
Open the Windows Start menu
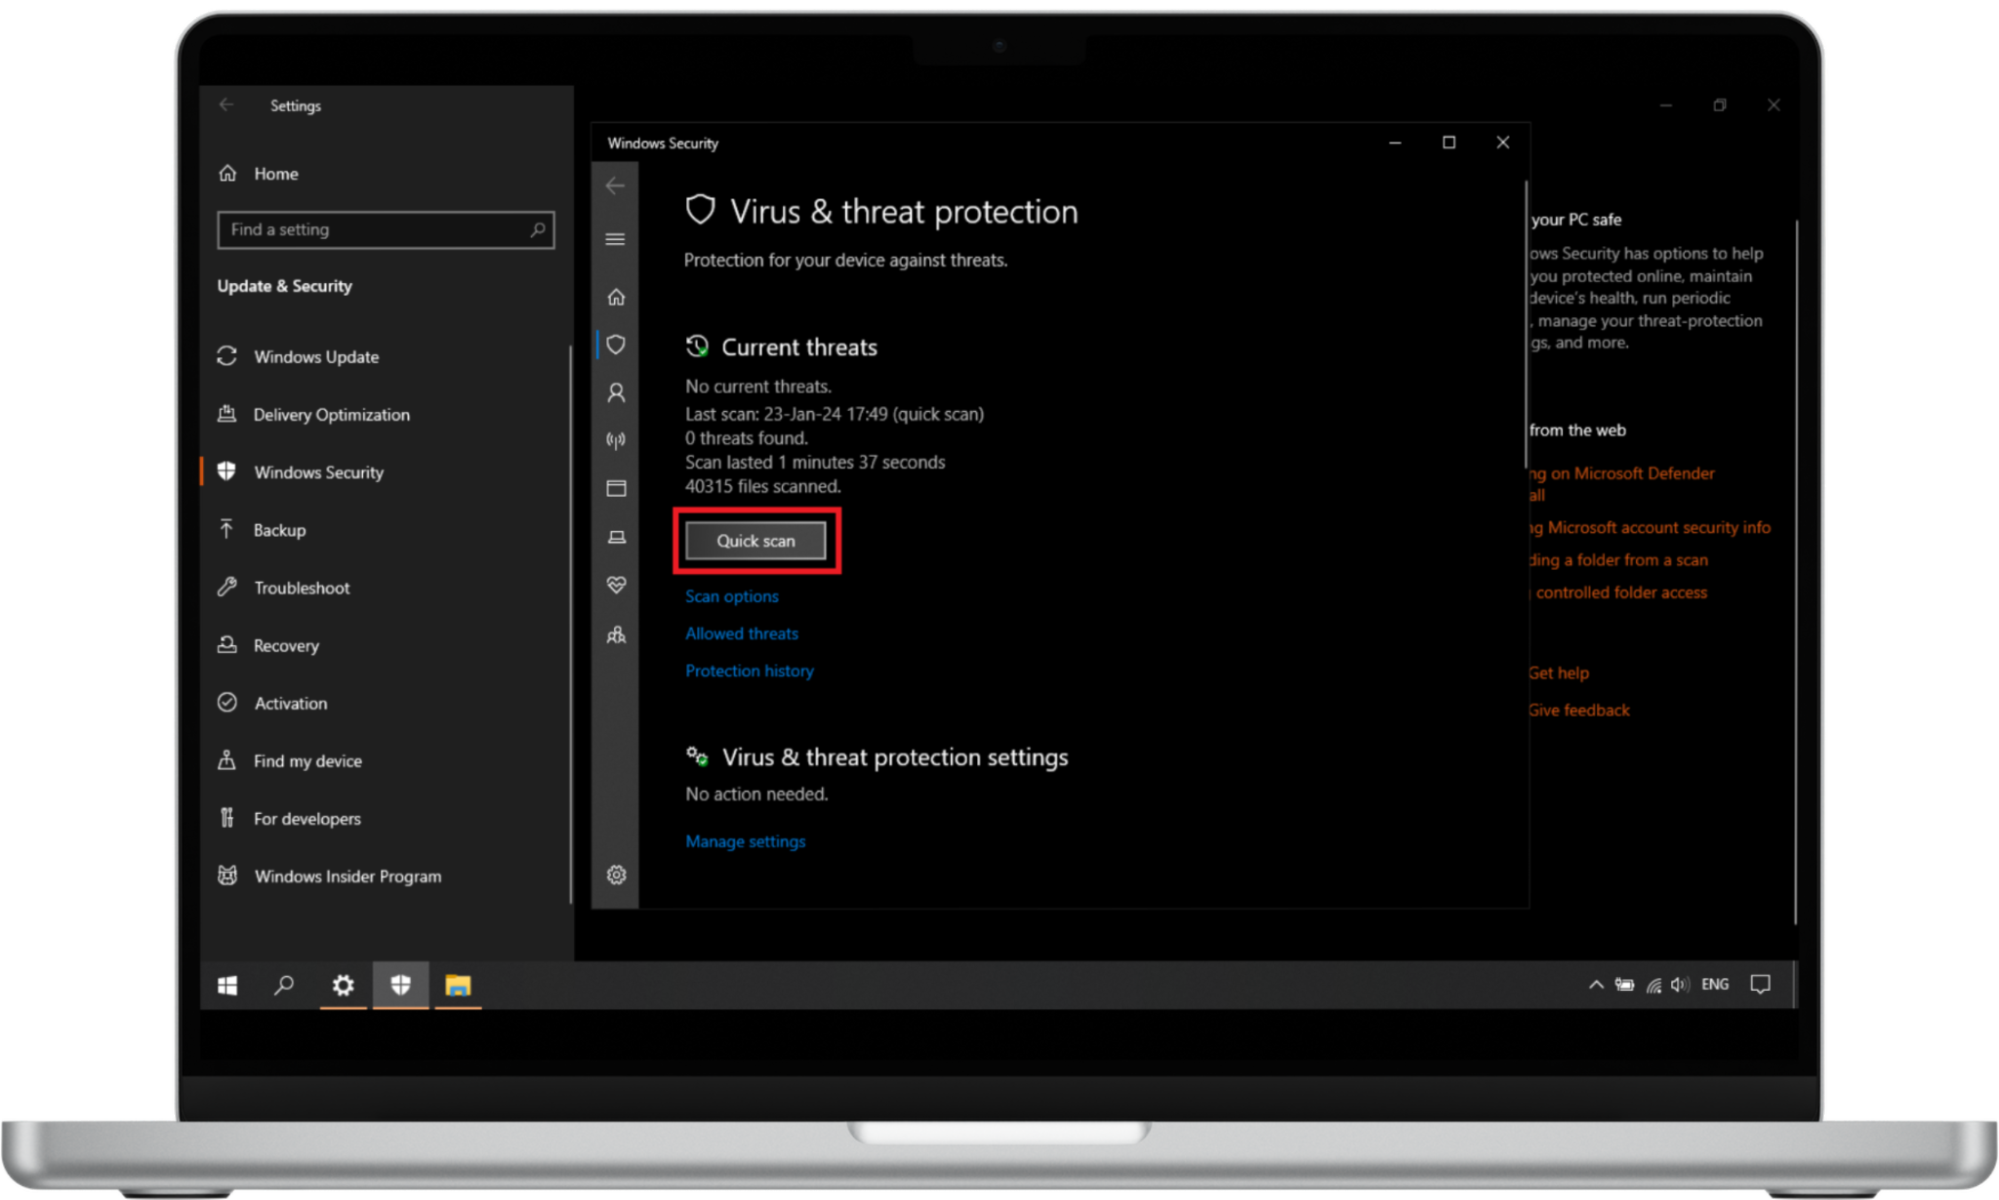coord(228,986)
